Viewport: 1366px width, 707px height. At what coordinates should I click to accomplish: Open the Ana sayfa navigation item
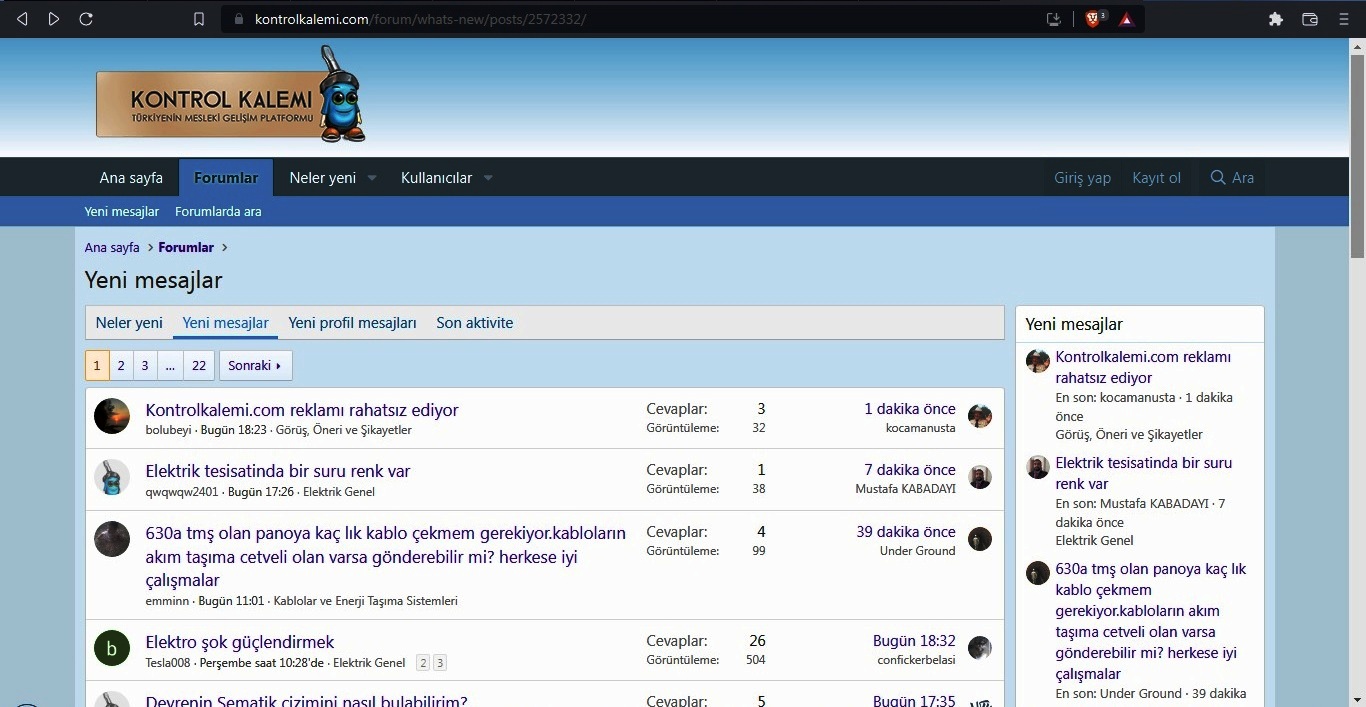131,178
